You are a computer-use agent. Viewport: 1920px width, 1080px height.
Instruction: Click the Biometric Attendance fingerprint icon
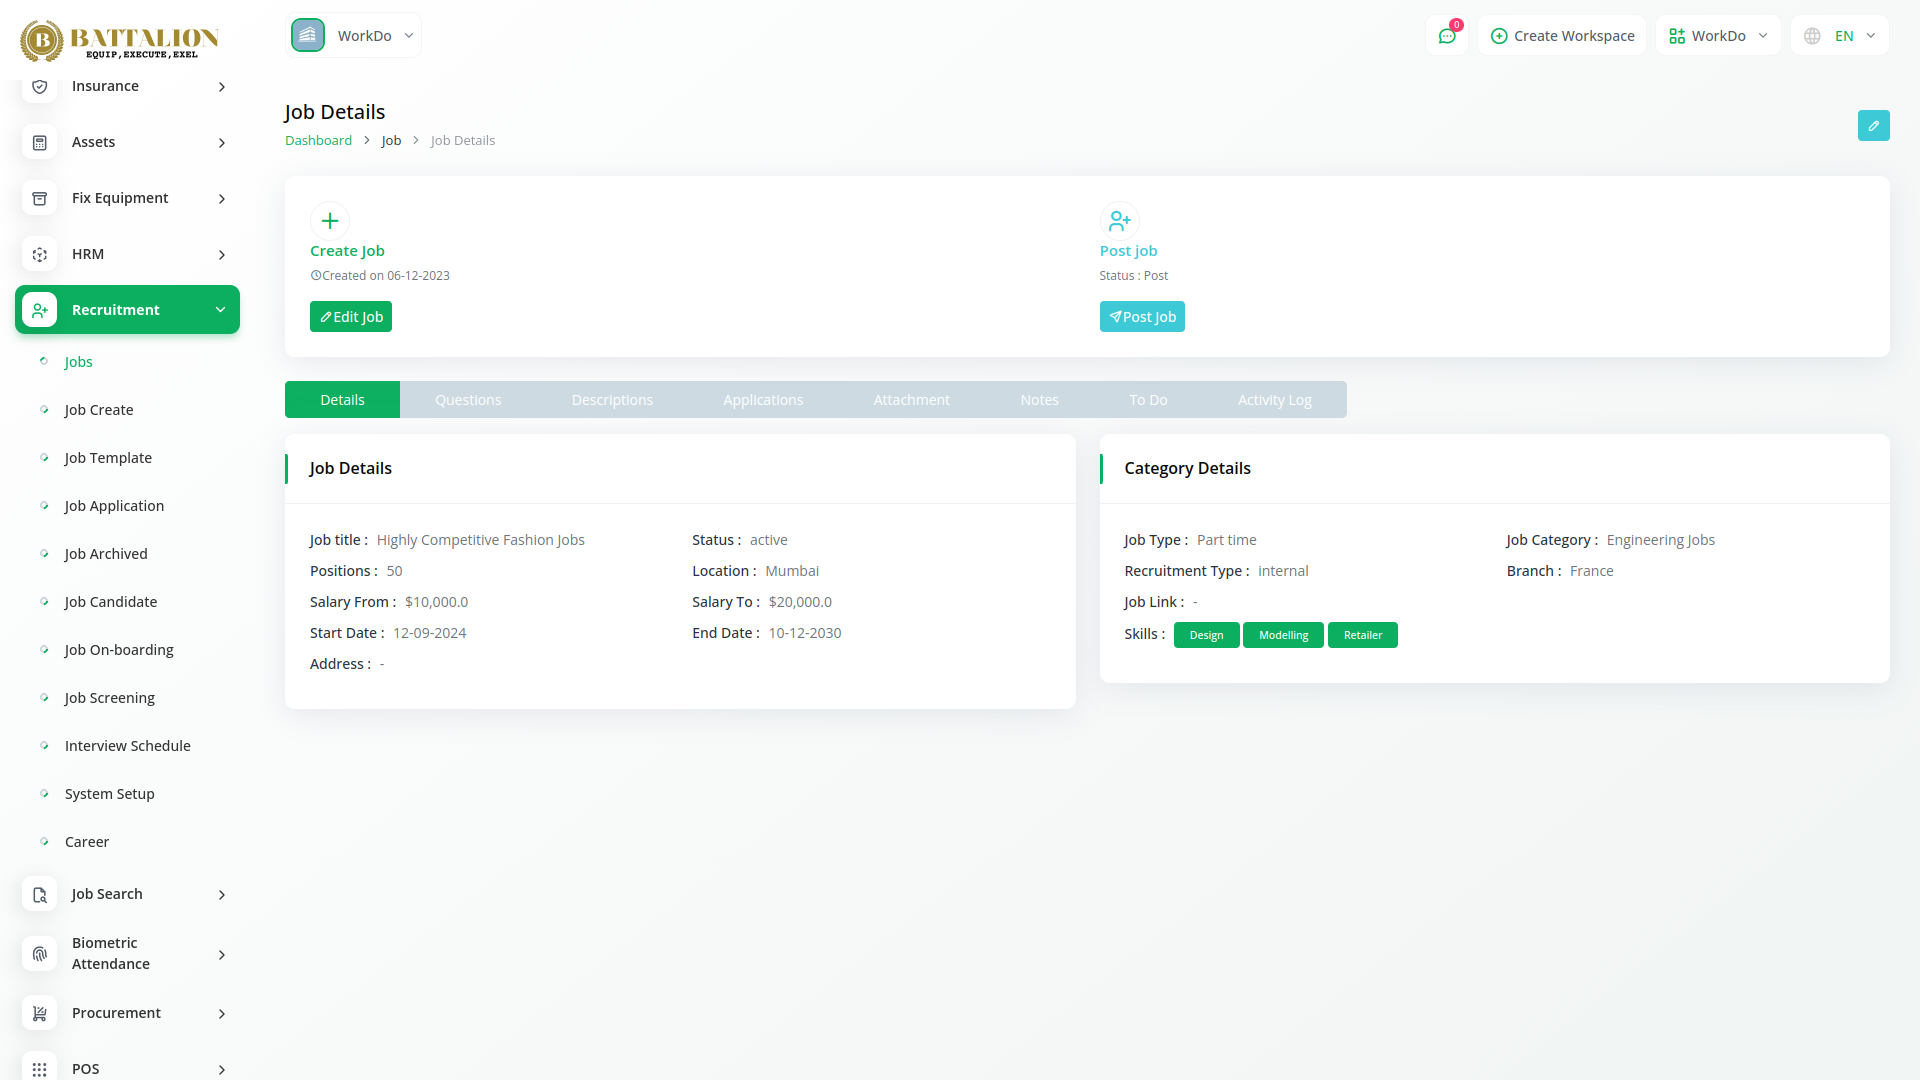(x=40, y=954)
